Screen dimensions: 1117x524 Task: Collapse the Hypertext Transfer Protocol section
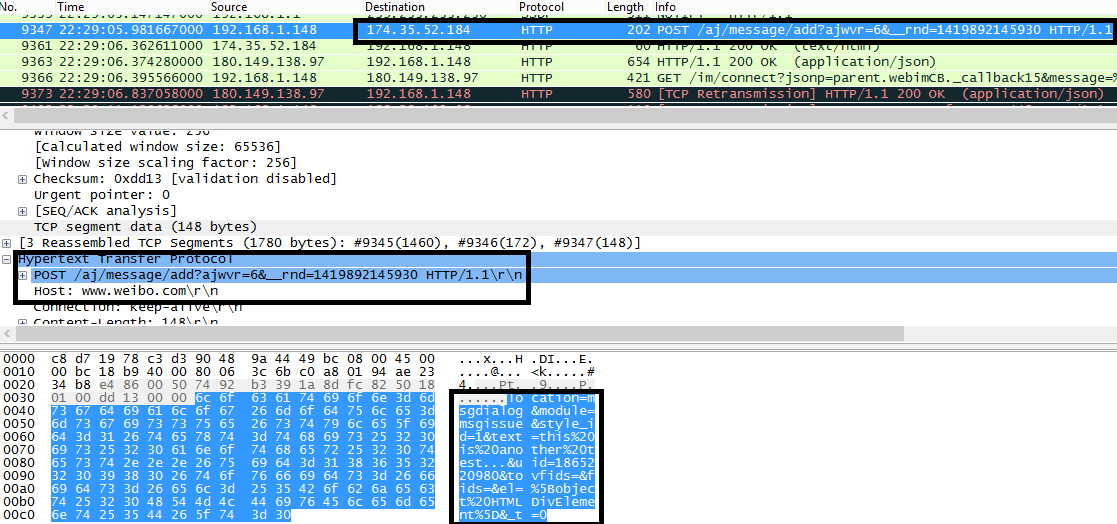tap(8, 259)
